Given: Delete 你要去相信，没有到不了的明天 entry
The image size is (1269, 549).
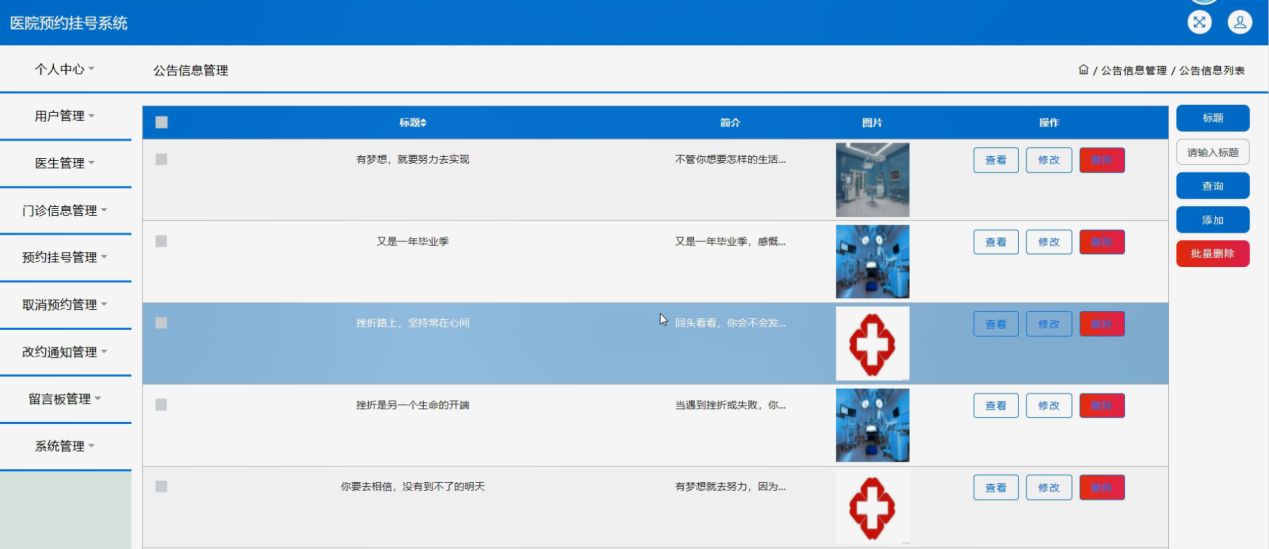Looking at the screenshot, I should click(1102, 487).
